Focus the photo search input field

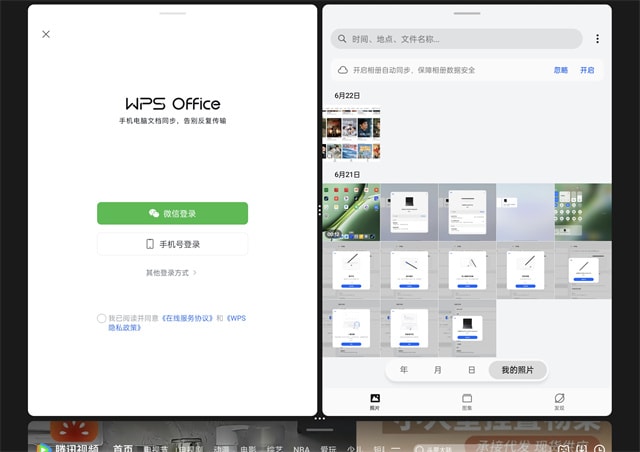coord(460,39)
